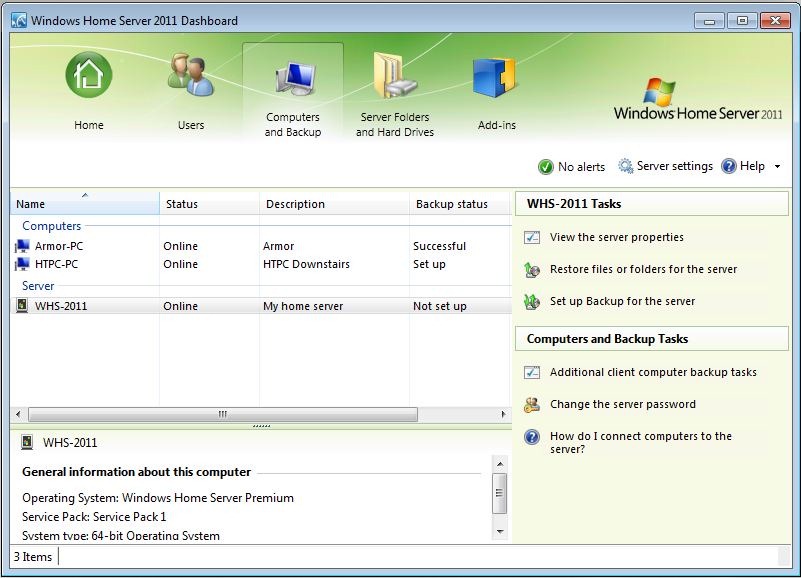Image resolution: width=801 pixels, height=578 pixels.
Task: Click the Successful backup status cell
Action: (x=439, y=246)
